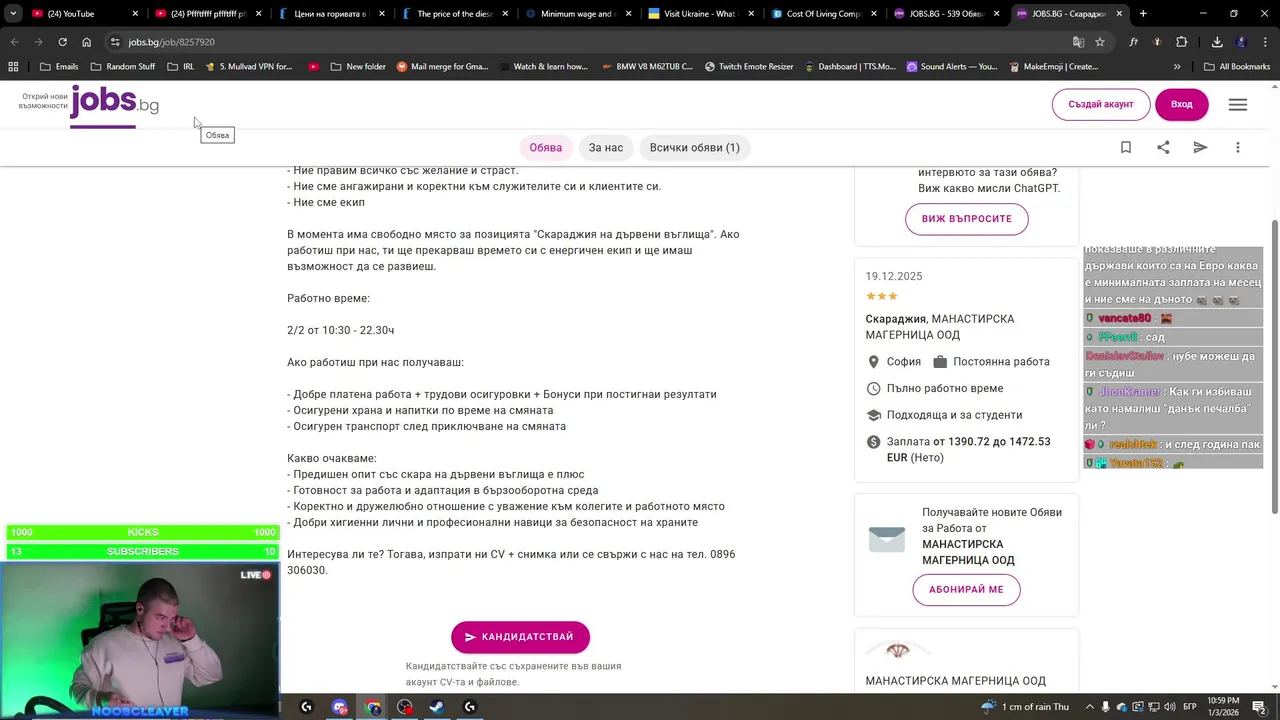Click the microphone icon in system tray
This screenshot has width=1280, height=720.
point(1105,707)
